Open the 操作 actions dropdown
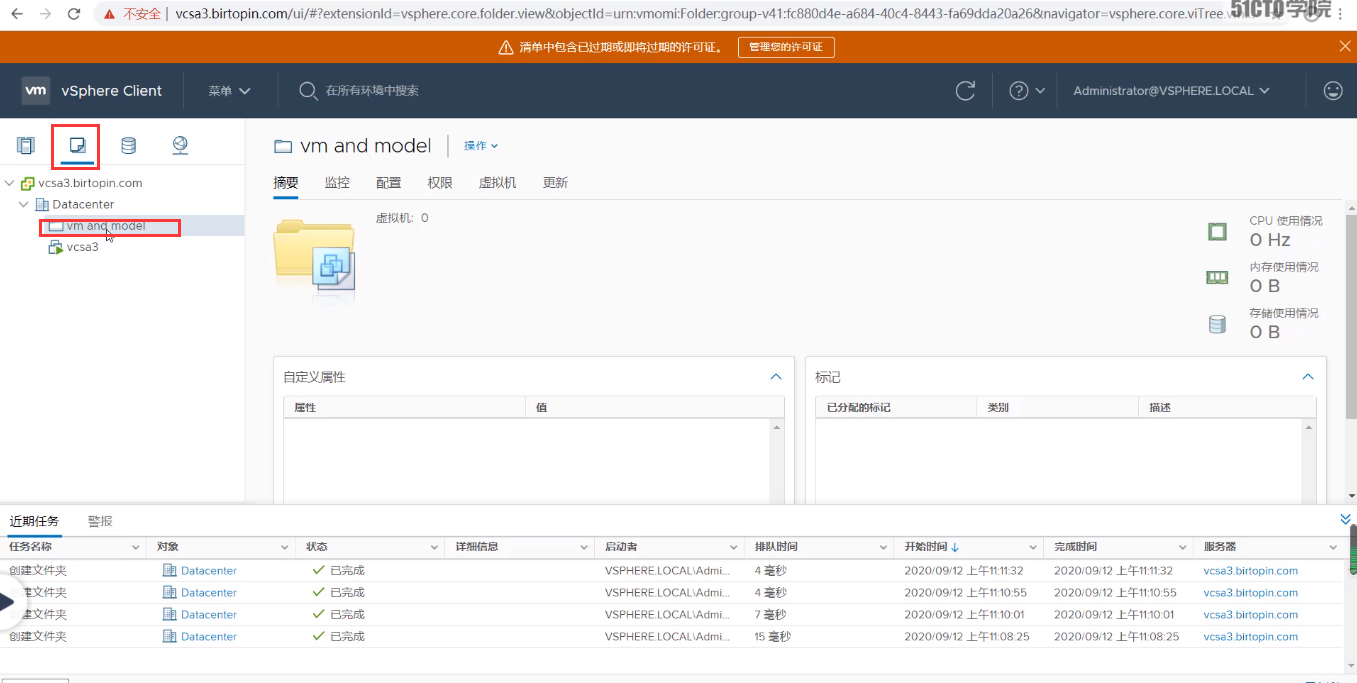1357x683 pixels. 481,146
